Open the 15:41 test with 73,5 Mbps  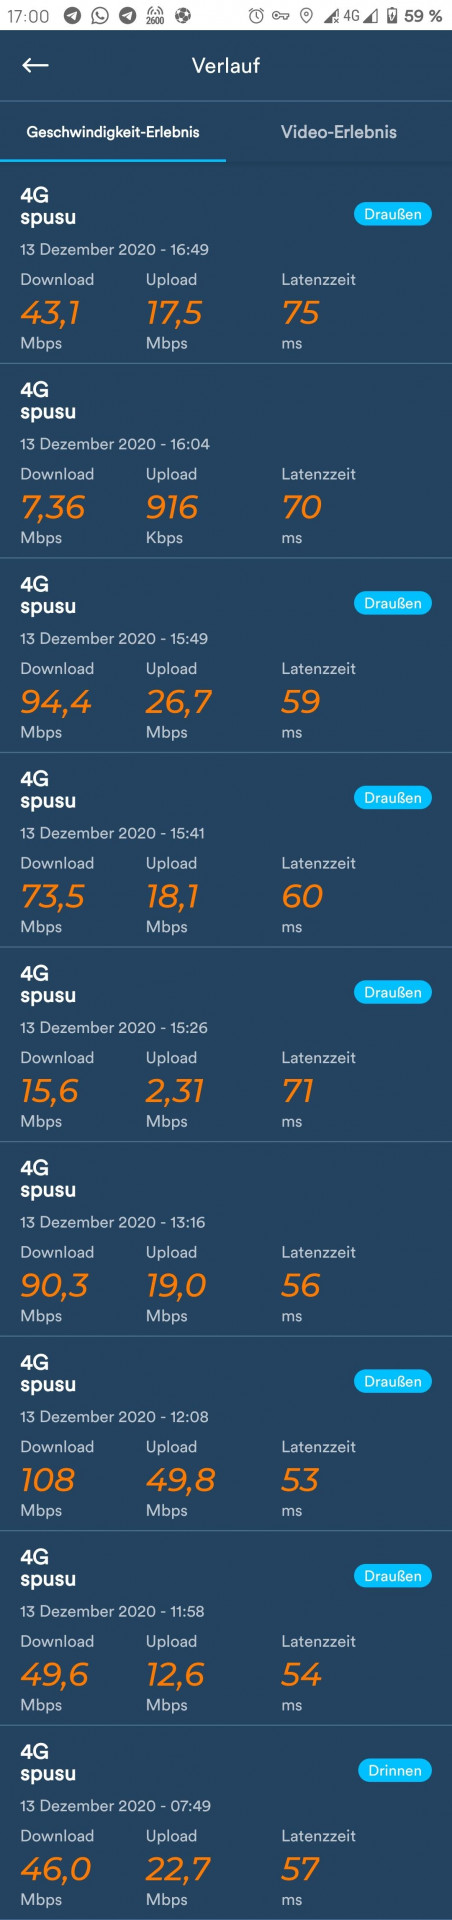pos(226,850)
